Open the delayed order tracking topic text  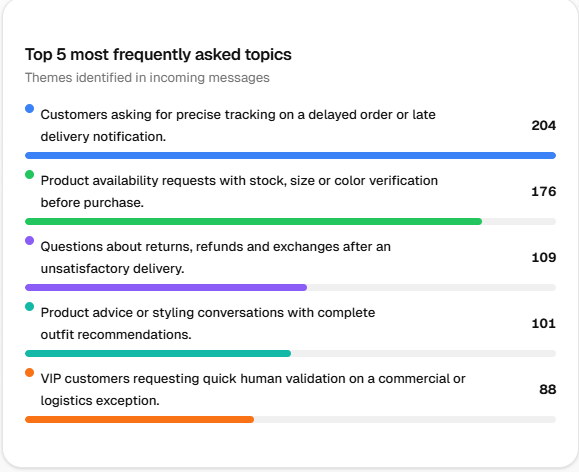point(238,126)
